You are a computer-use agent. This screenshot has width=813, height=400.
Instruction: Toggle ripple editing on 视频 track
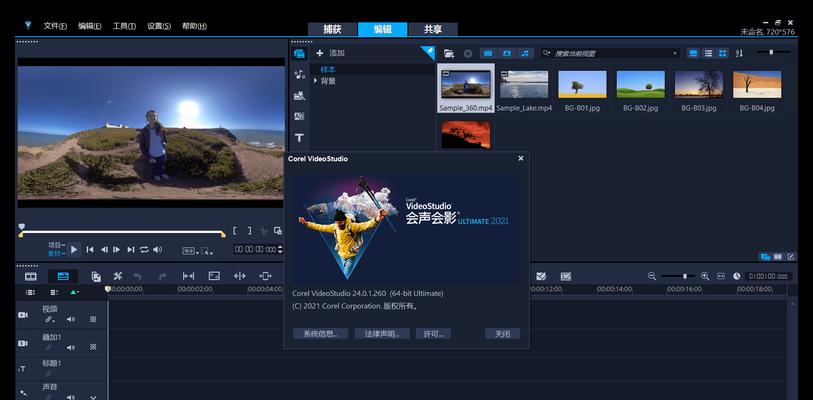(x=49, y=320)
